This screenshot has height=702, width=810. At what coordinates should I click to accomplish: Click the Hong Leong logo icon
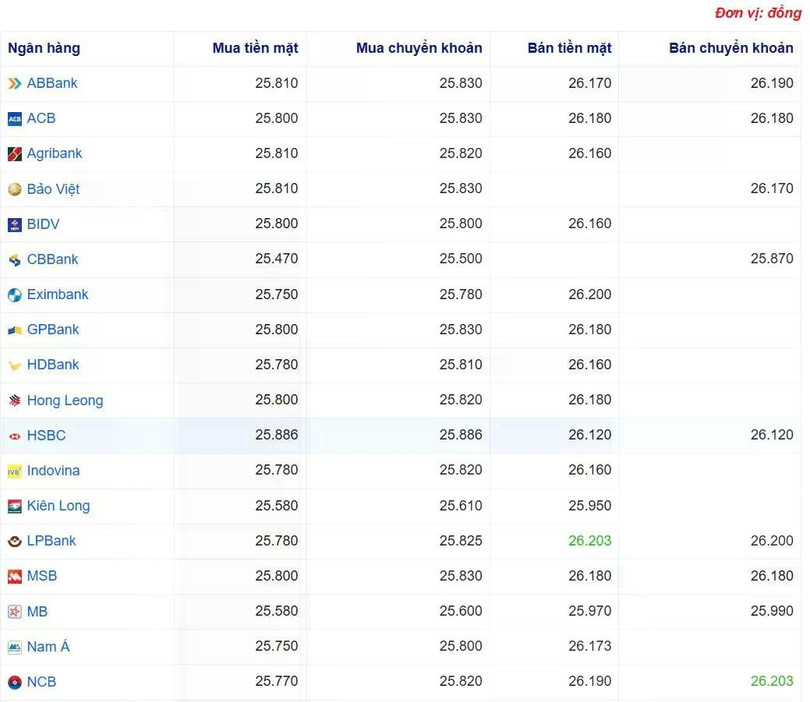pyautogui.click(x=14, y=400)
